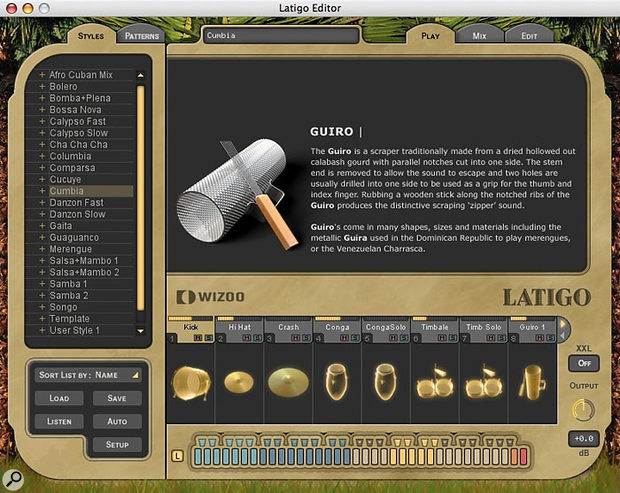Expand the Afro Cuban Mix style
This screenshot has width=620, height=493.
(42, 75)
